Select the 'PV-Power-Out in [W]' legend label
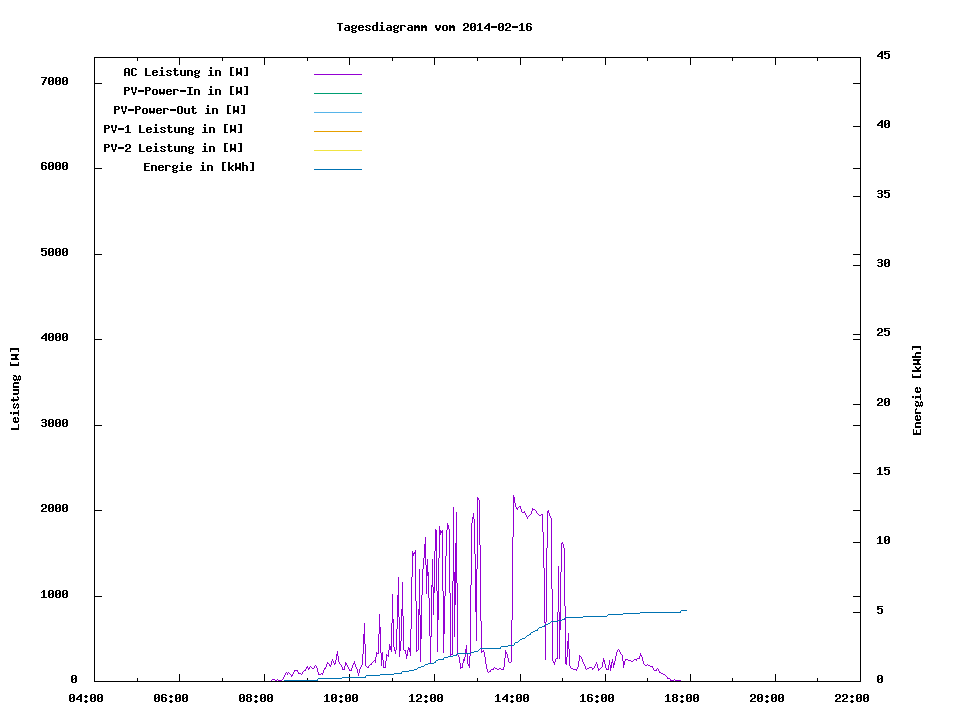The height and width of the screenshot is (720, 960). click(x=180, y=110)
